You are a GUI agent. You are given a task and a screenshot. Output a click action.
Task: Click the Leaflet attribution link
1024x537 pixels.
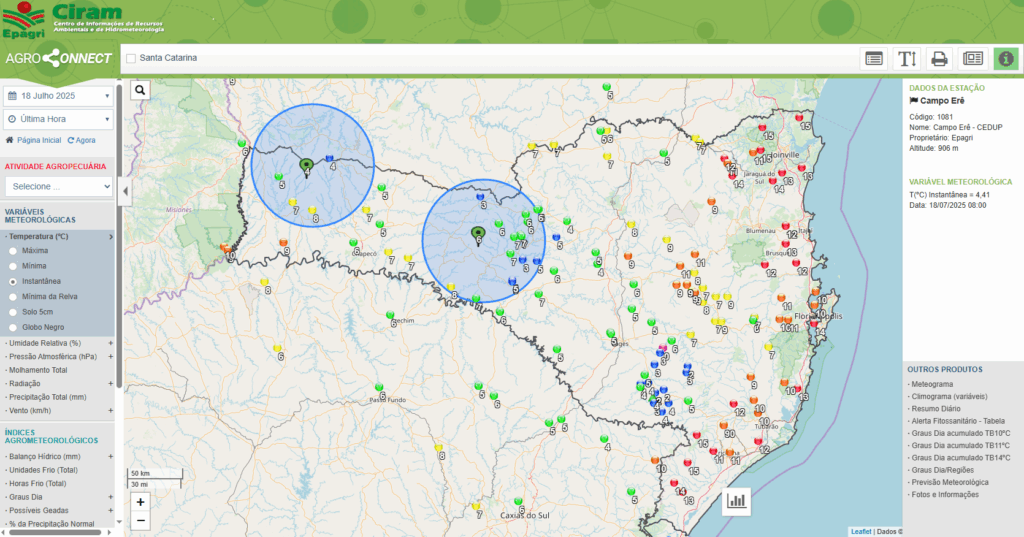click(861, 532)
